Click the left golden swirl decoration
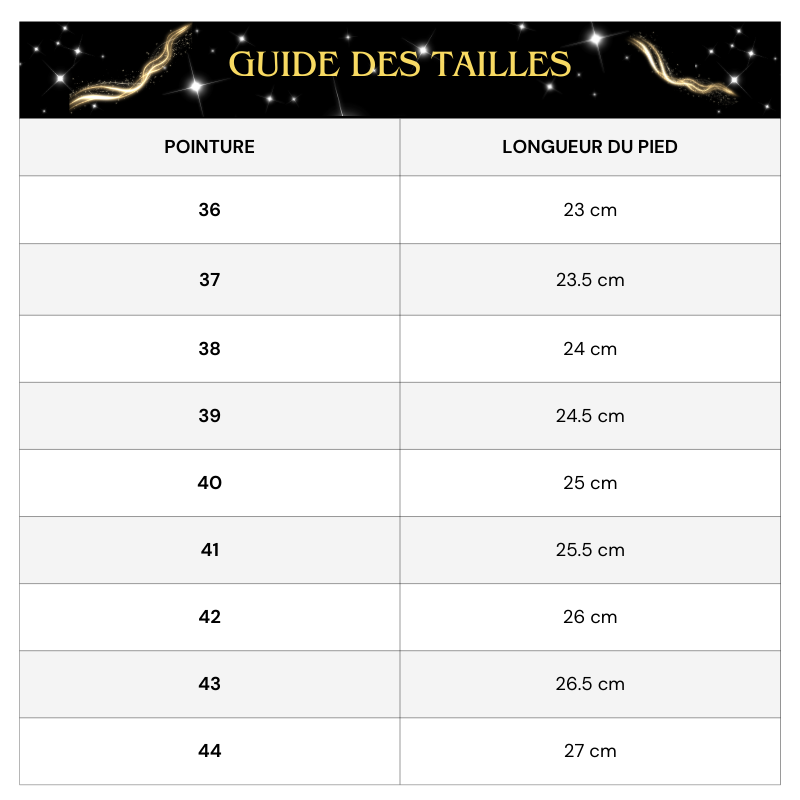 coord(128,72)
